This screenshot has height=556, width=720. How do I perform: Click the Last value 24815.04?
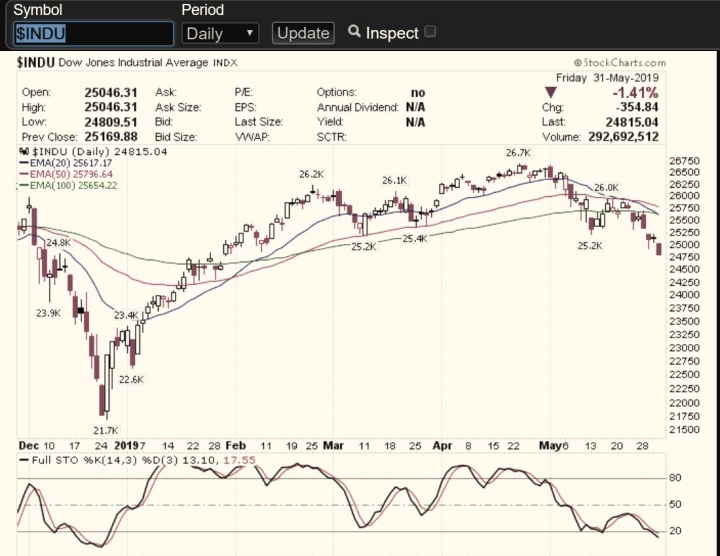tap(632, 122)
